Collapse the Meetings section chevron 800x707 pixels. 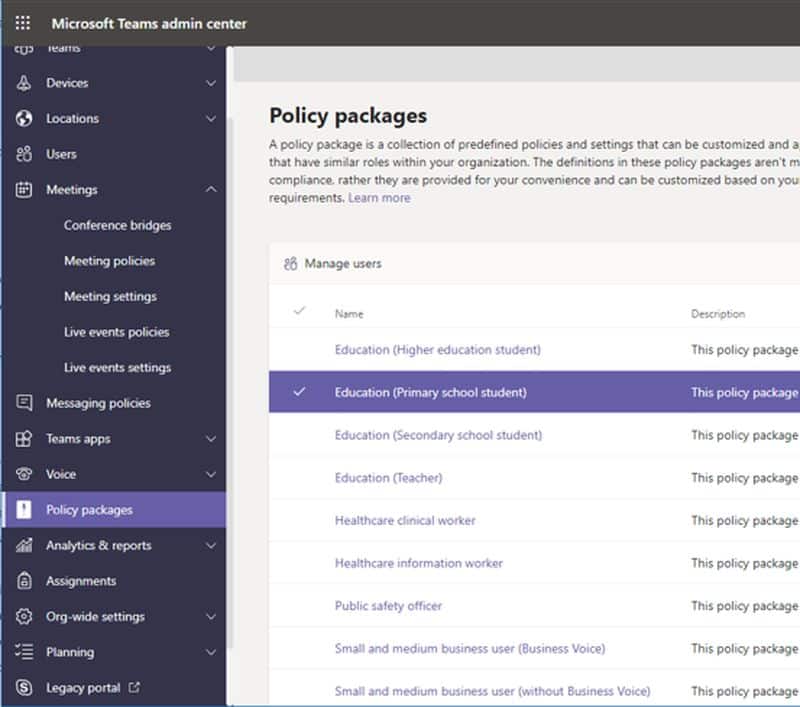[211, 189]
